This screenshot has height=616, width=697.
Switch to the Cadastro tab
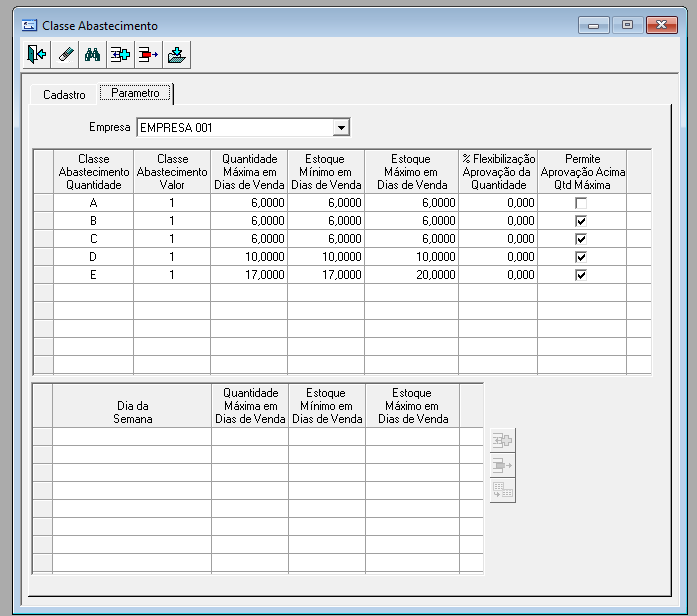pyautogui.click(x=64, y=95)
